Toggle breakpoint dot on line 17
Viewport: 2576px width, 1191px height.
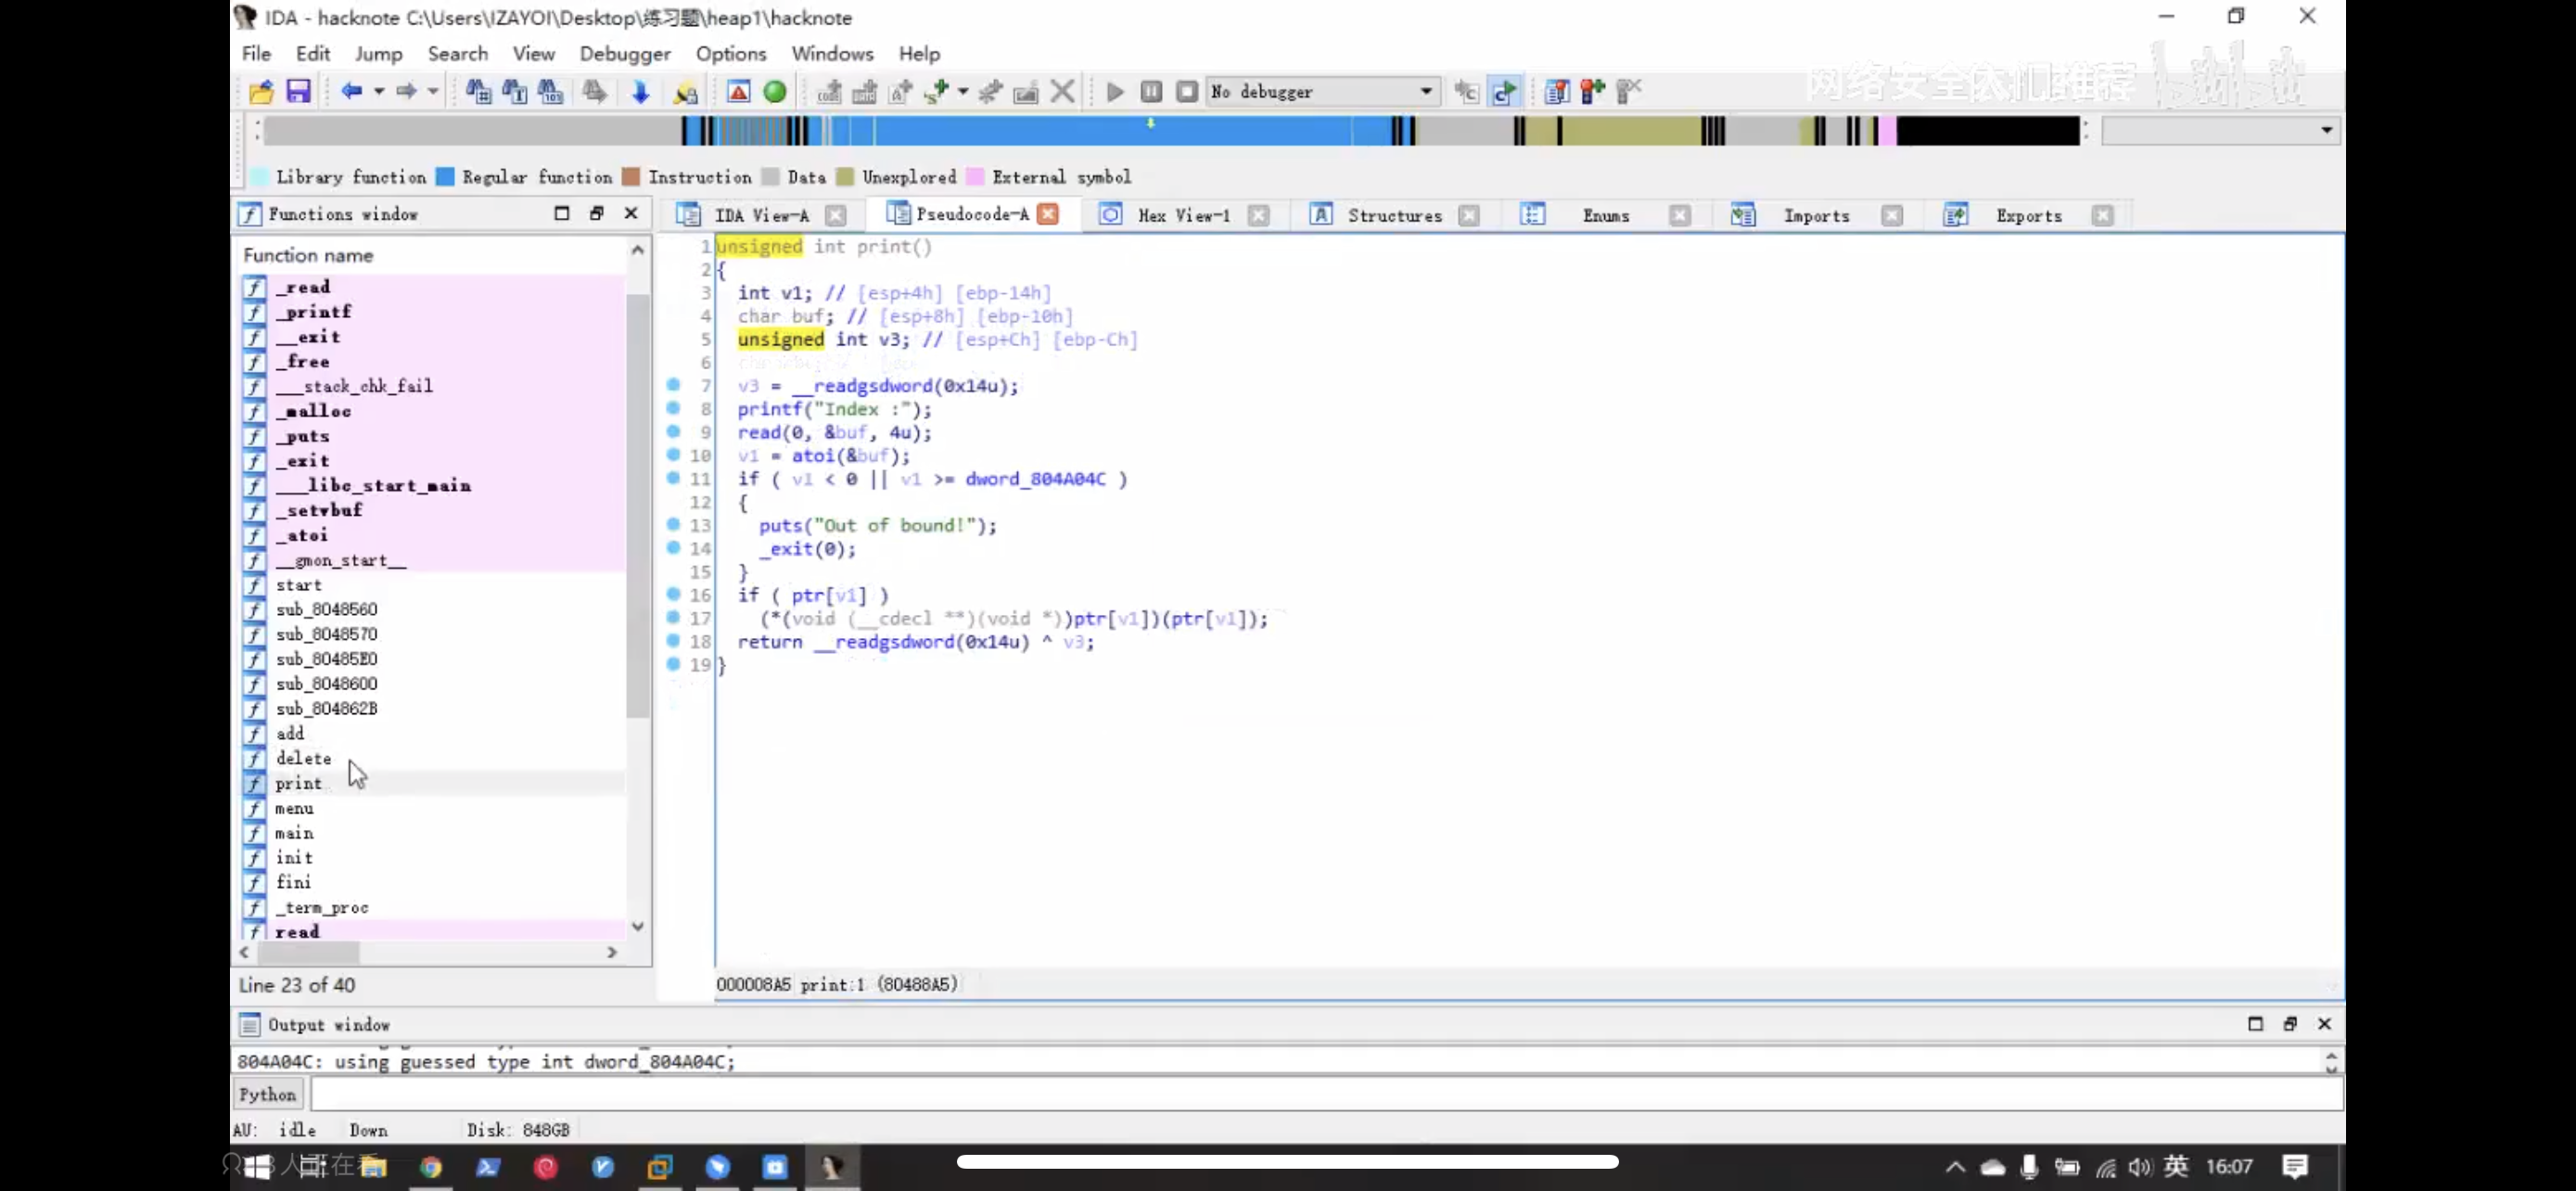(x=673, y=617)
